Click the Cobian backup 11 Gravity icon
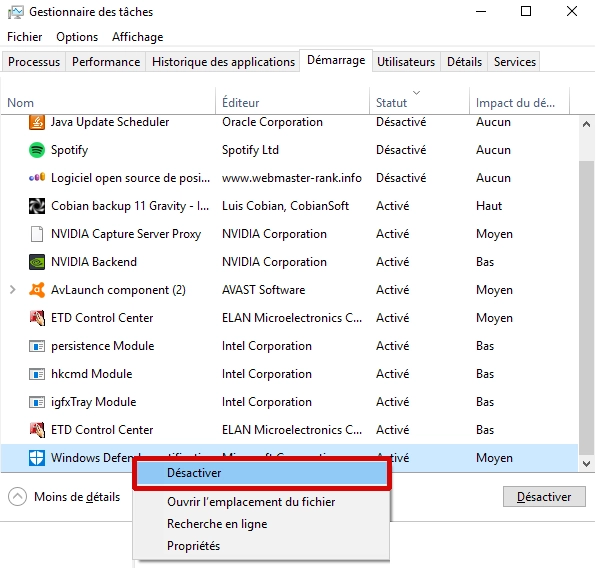 click(x=37, y=206)
